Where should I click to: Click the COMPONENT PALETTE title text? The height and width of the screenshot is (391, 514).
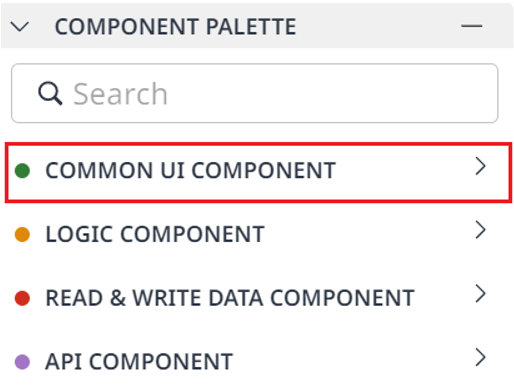pyautogui.click(x=175, y=27)
